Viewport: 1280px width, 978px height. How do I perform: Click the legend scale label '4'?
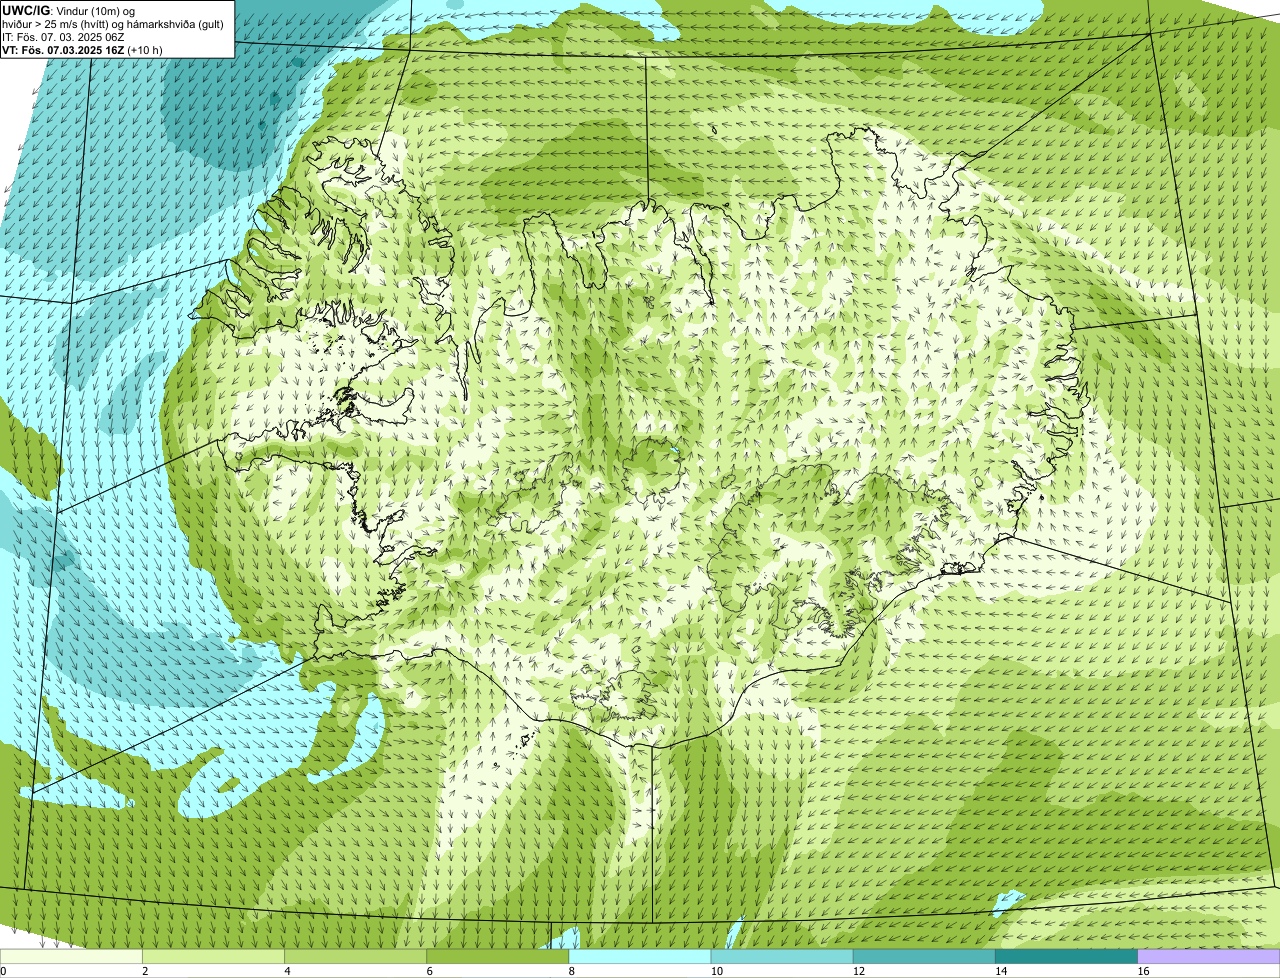click(x=288, y=971)
